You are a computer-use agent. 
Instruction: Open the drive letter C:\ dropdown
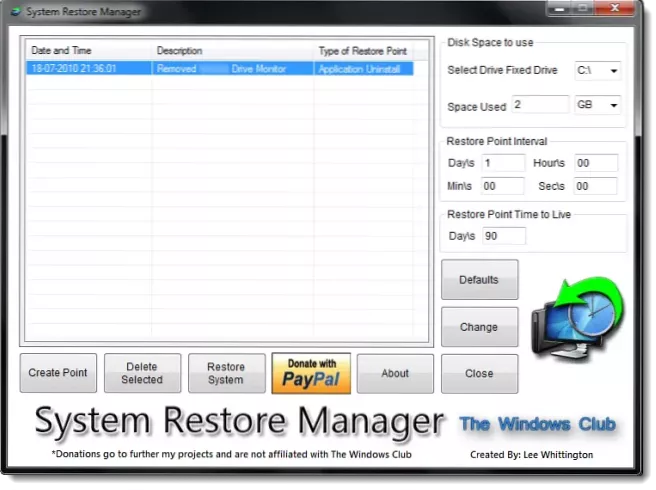(x=597, y=71)
